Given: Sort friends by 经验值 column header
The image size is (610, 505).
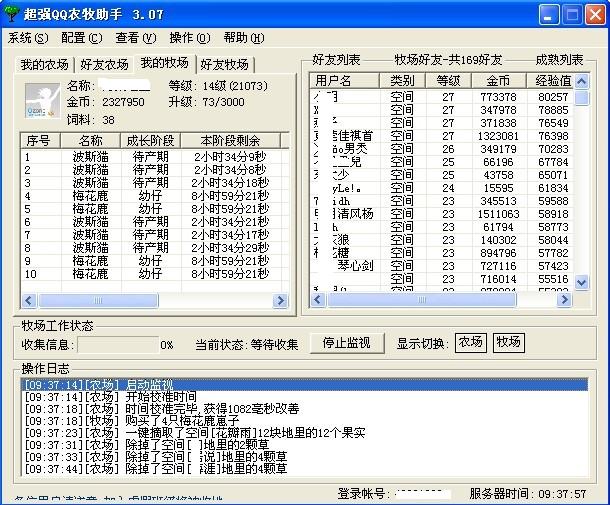Looking at the screenshot, I should (x=550, y=81).
